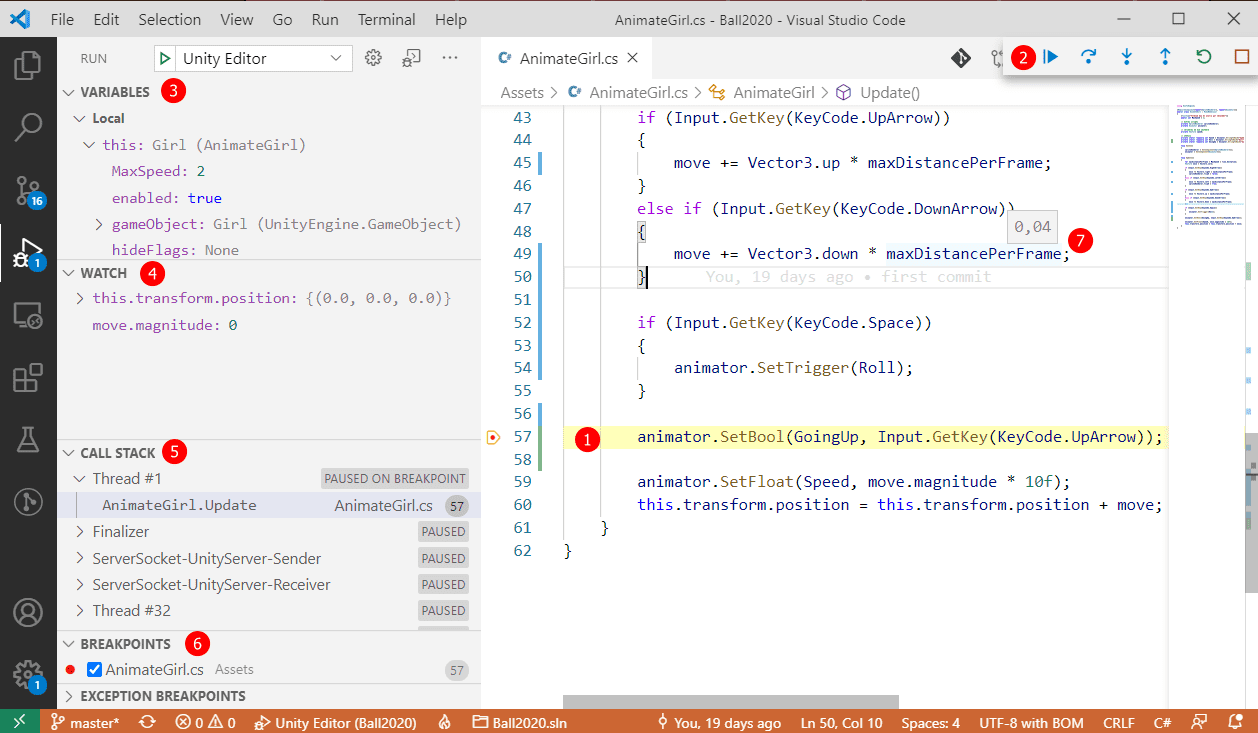Click the Continue debug button
The image size is (1258, 733).
click(x=1050, y=58)
